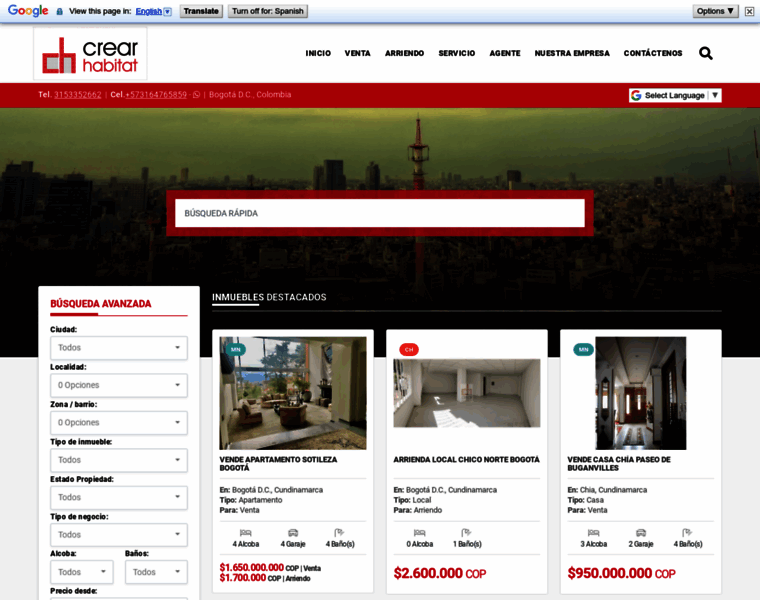Click the Bogotá D.C., Colombia location text

pos(250,95)
